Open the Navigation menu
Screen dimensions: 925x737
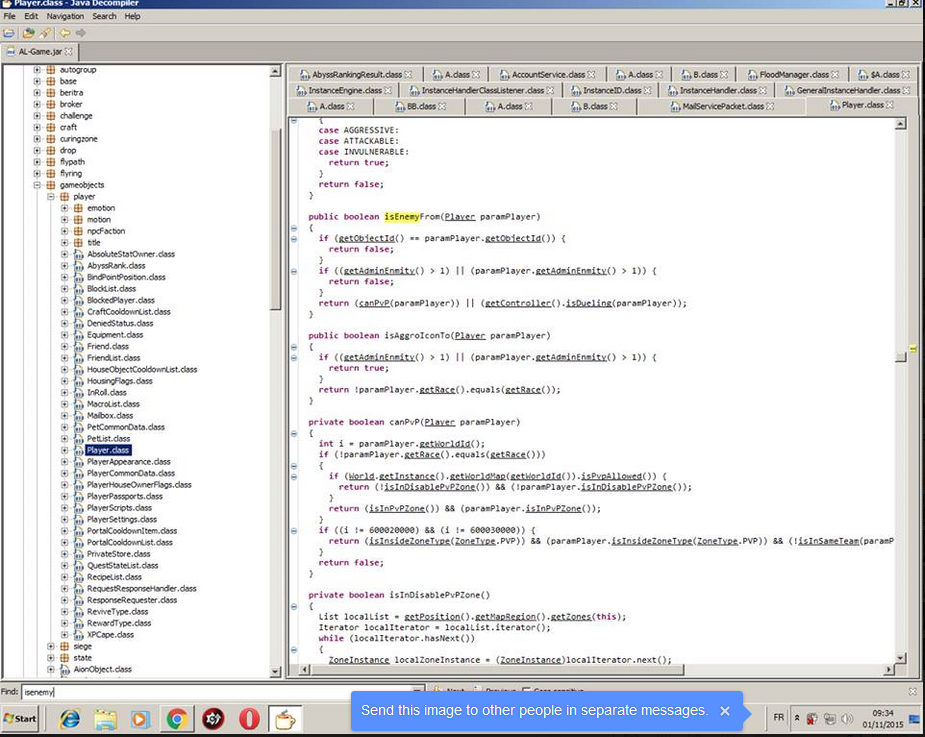click(x=65, y=16)
